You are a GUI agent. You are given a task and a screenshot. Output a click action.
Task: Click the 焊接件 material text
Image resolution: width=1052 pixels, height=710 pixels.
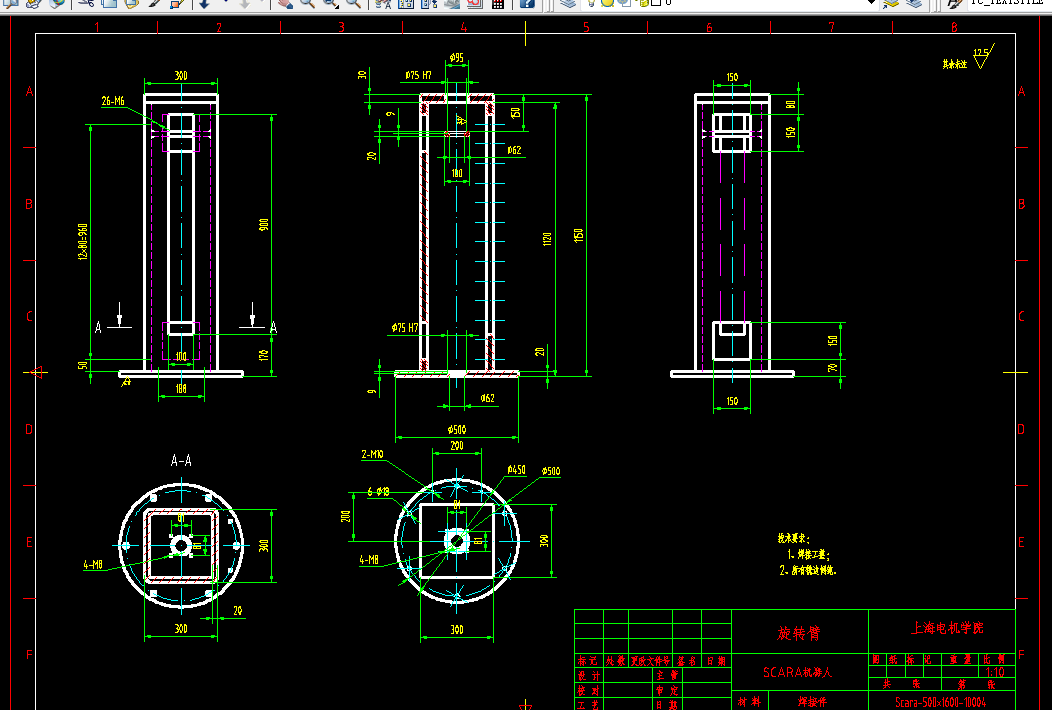[x=812, y=702]
